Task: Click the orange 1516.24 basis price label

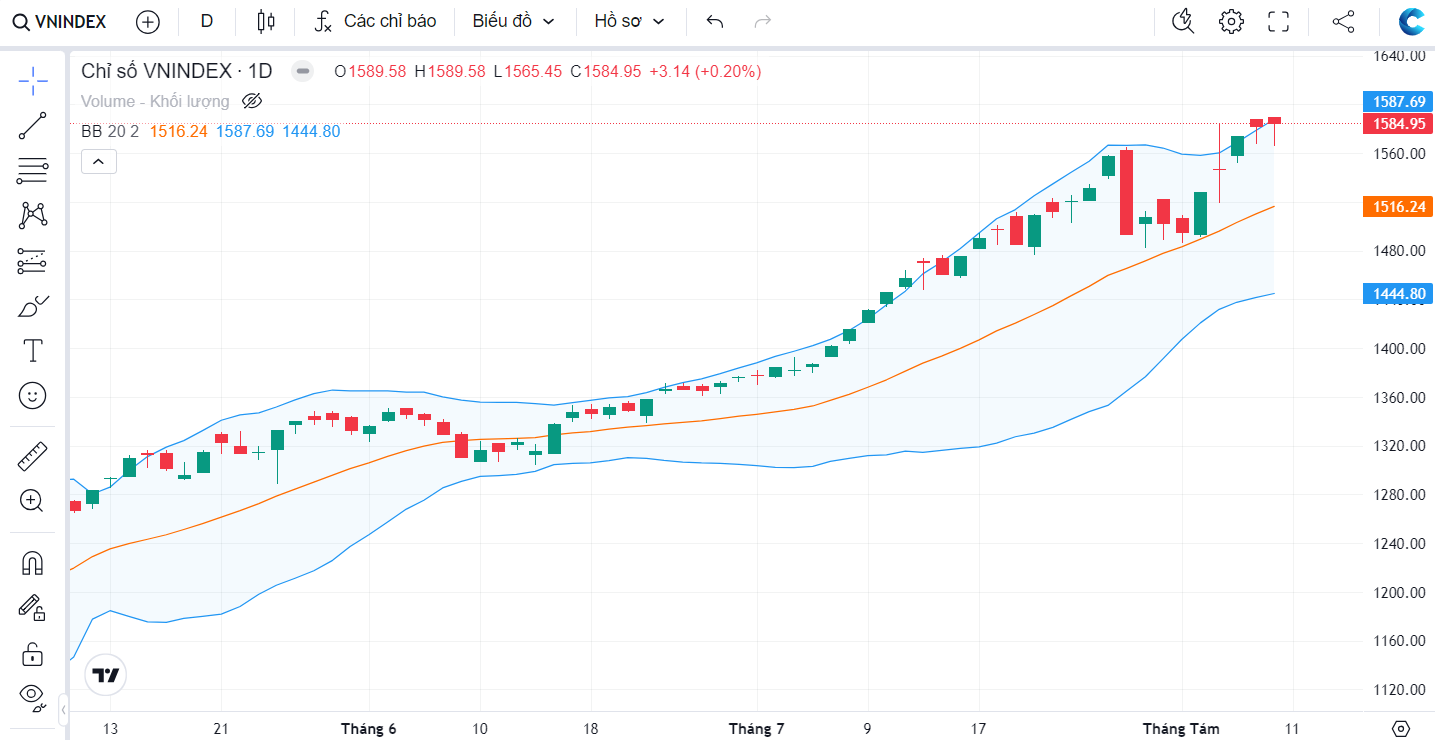Action: point(1399,207)
